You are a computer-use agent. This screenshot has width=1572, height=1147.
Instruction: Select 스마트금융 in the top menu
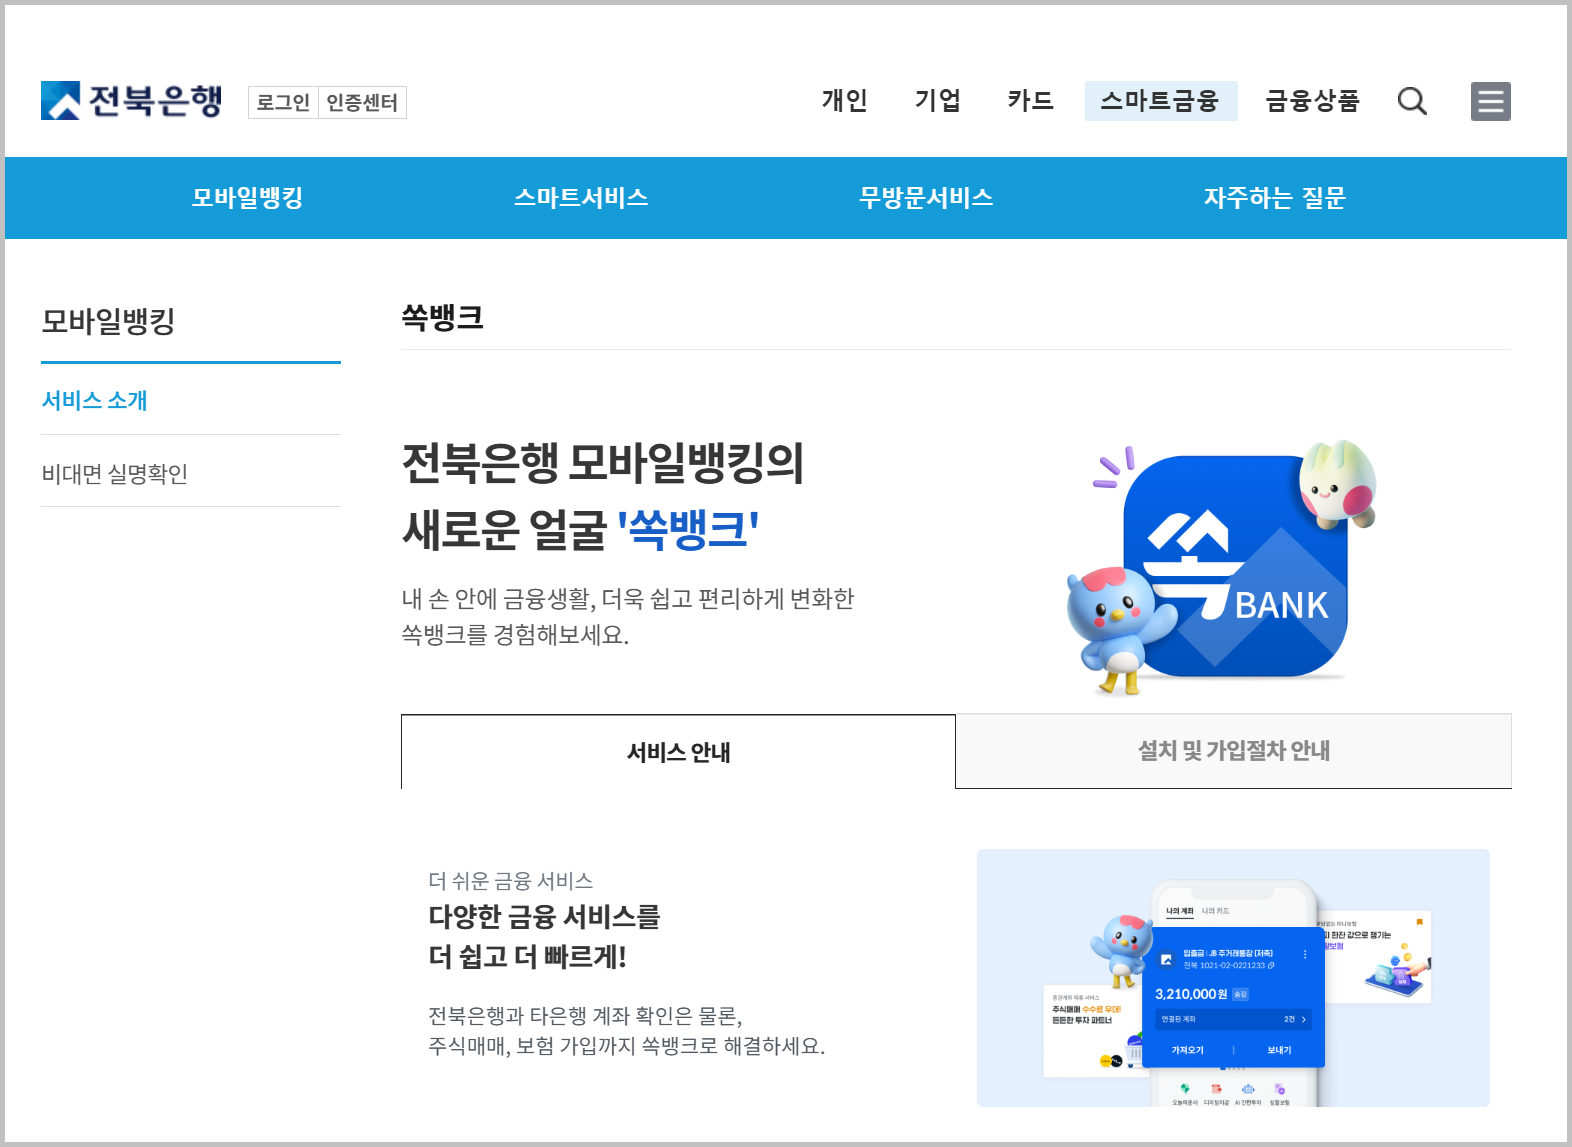coord(1161,101)
